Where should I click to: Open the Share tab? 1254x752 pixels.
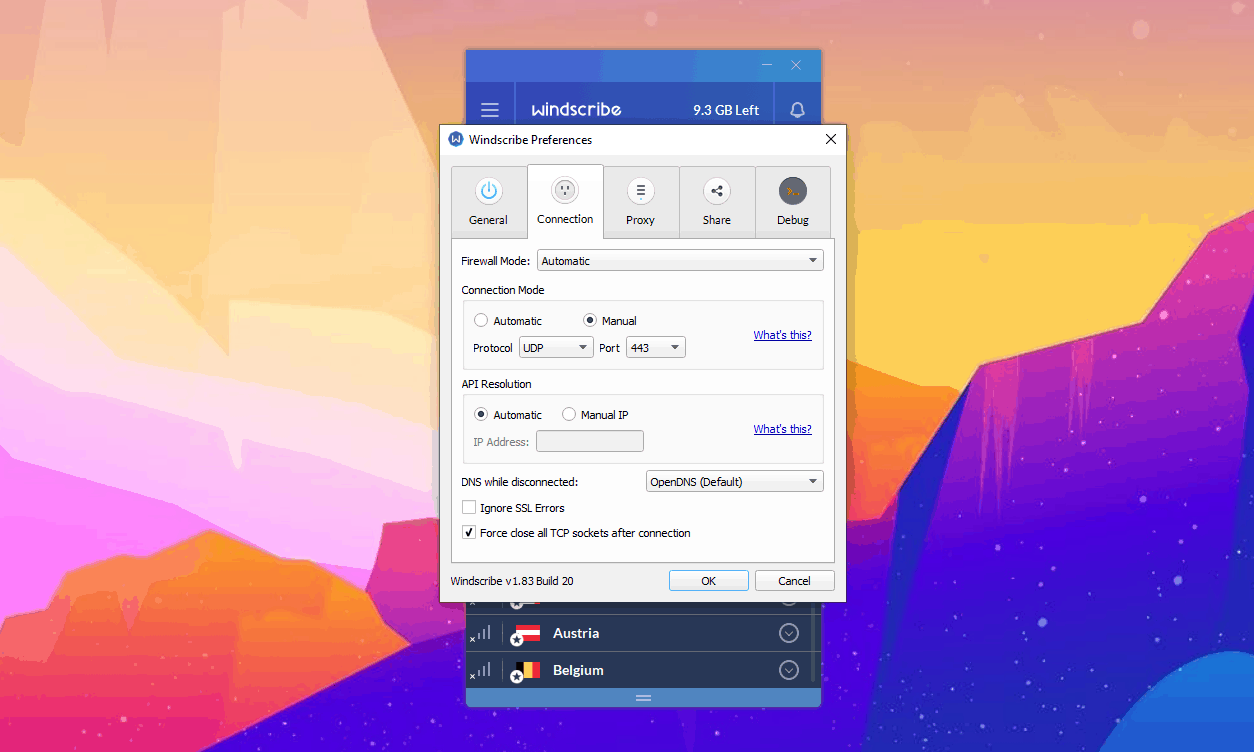(716, 202)
